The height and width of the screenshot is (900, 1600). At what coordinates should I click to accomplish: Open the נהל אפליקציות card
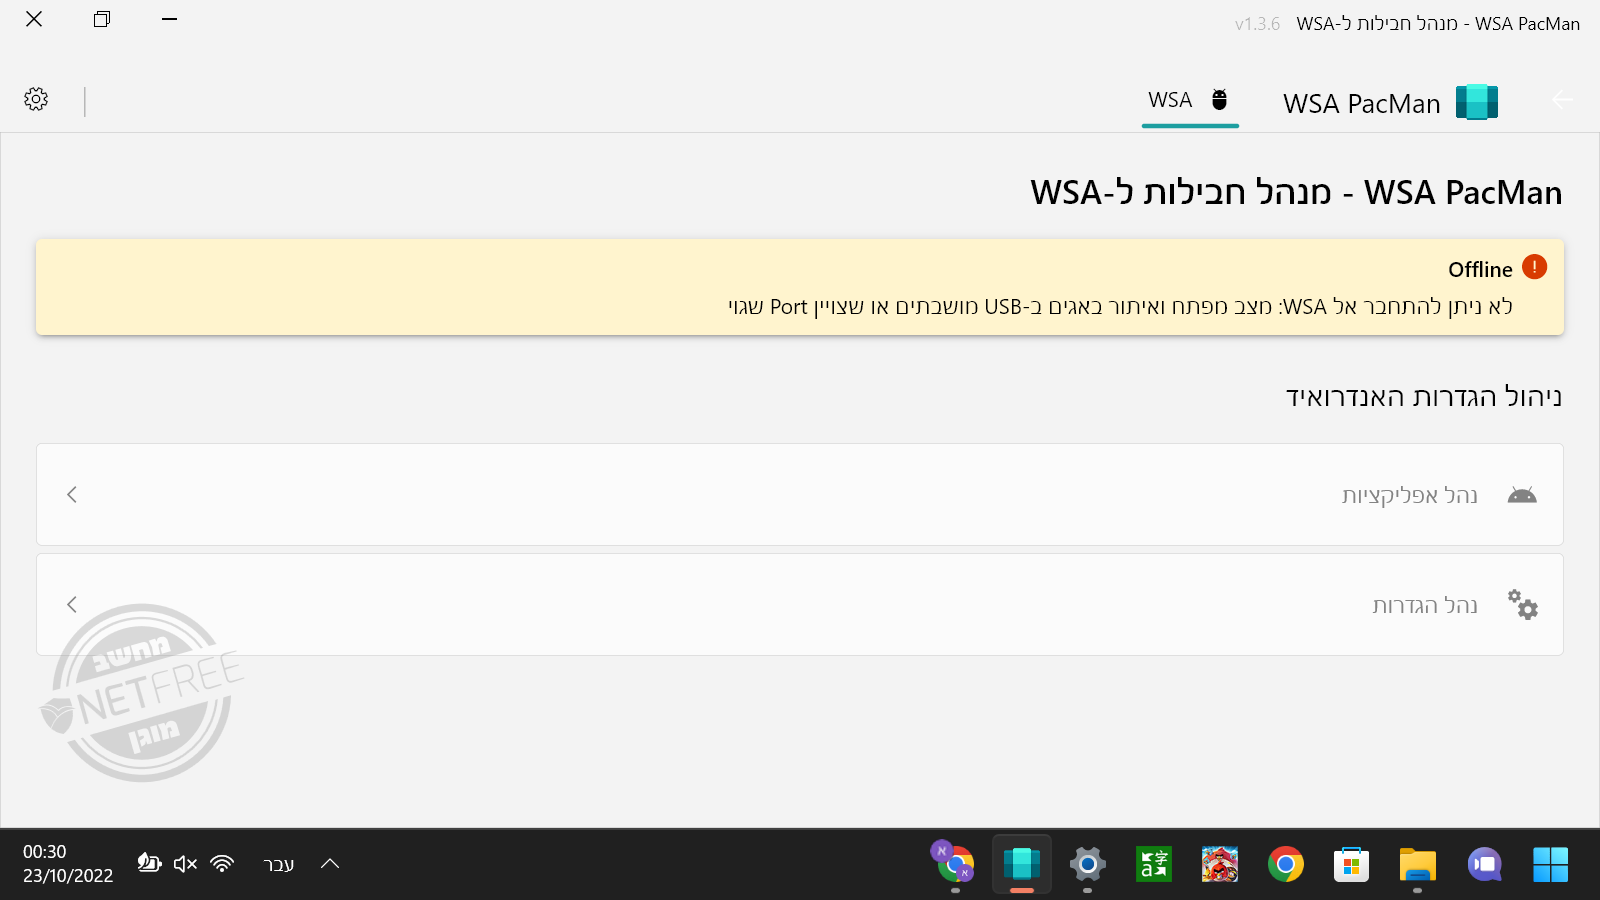pos(800,495)
